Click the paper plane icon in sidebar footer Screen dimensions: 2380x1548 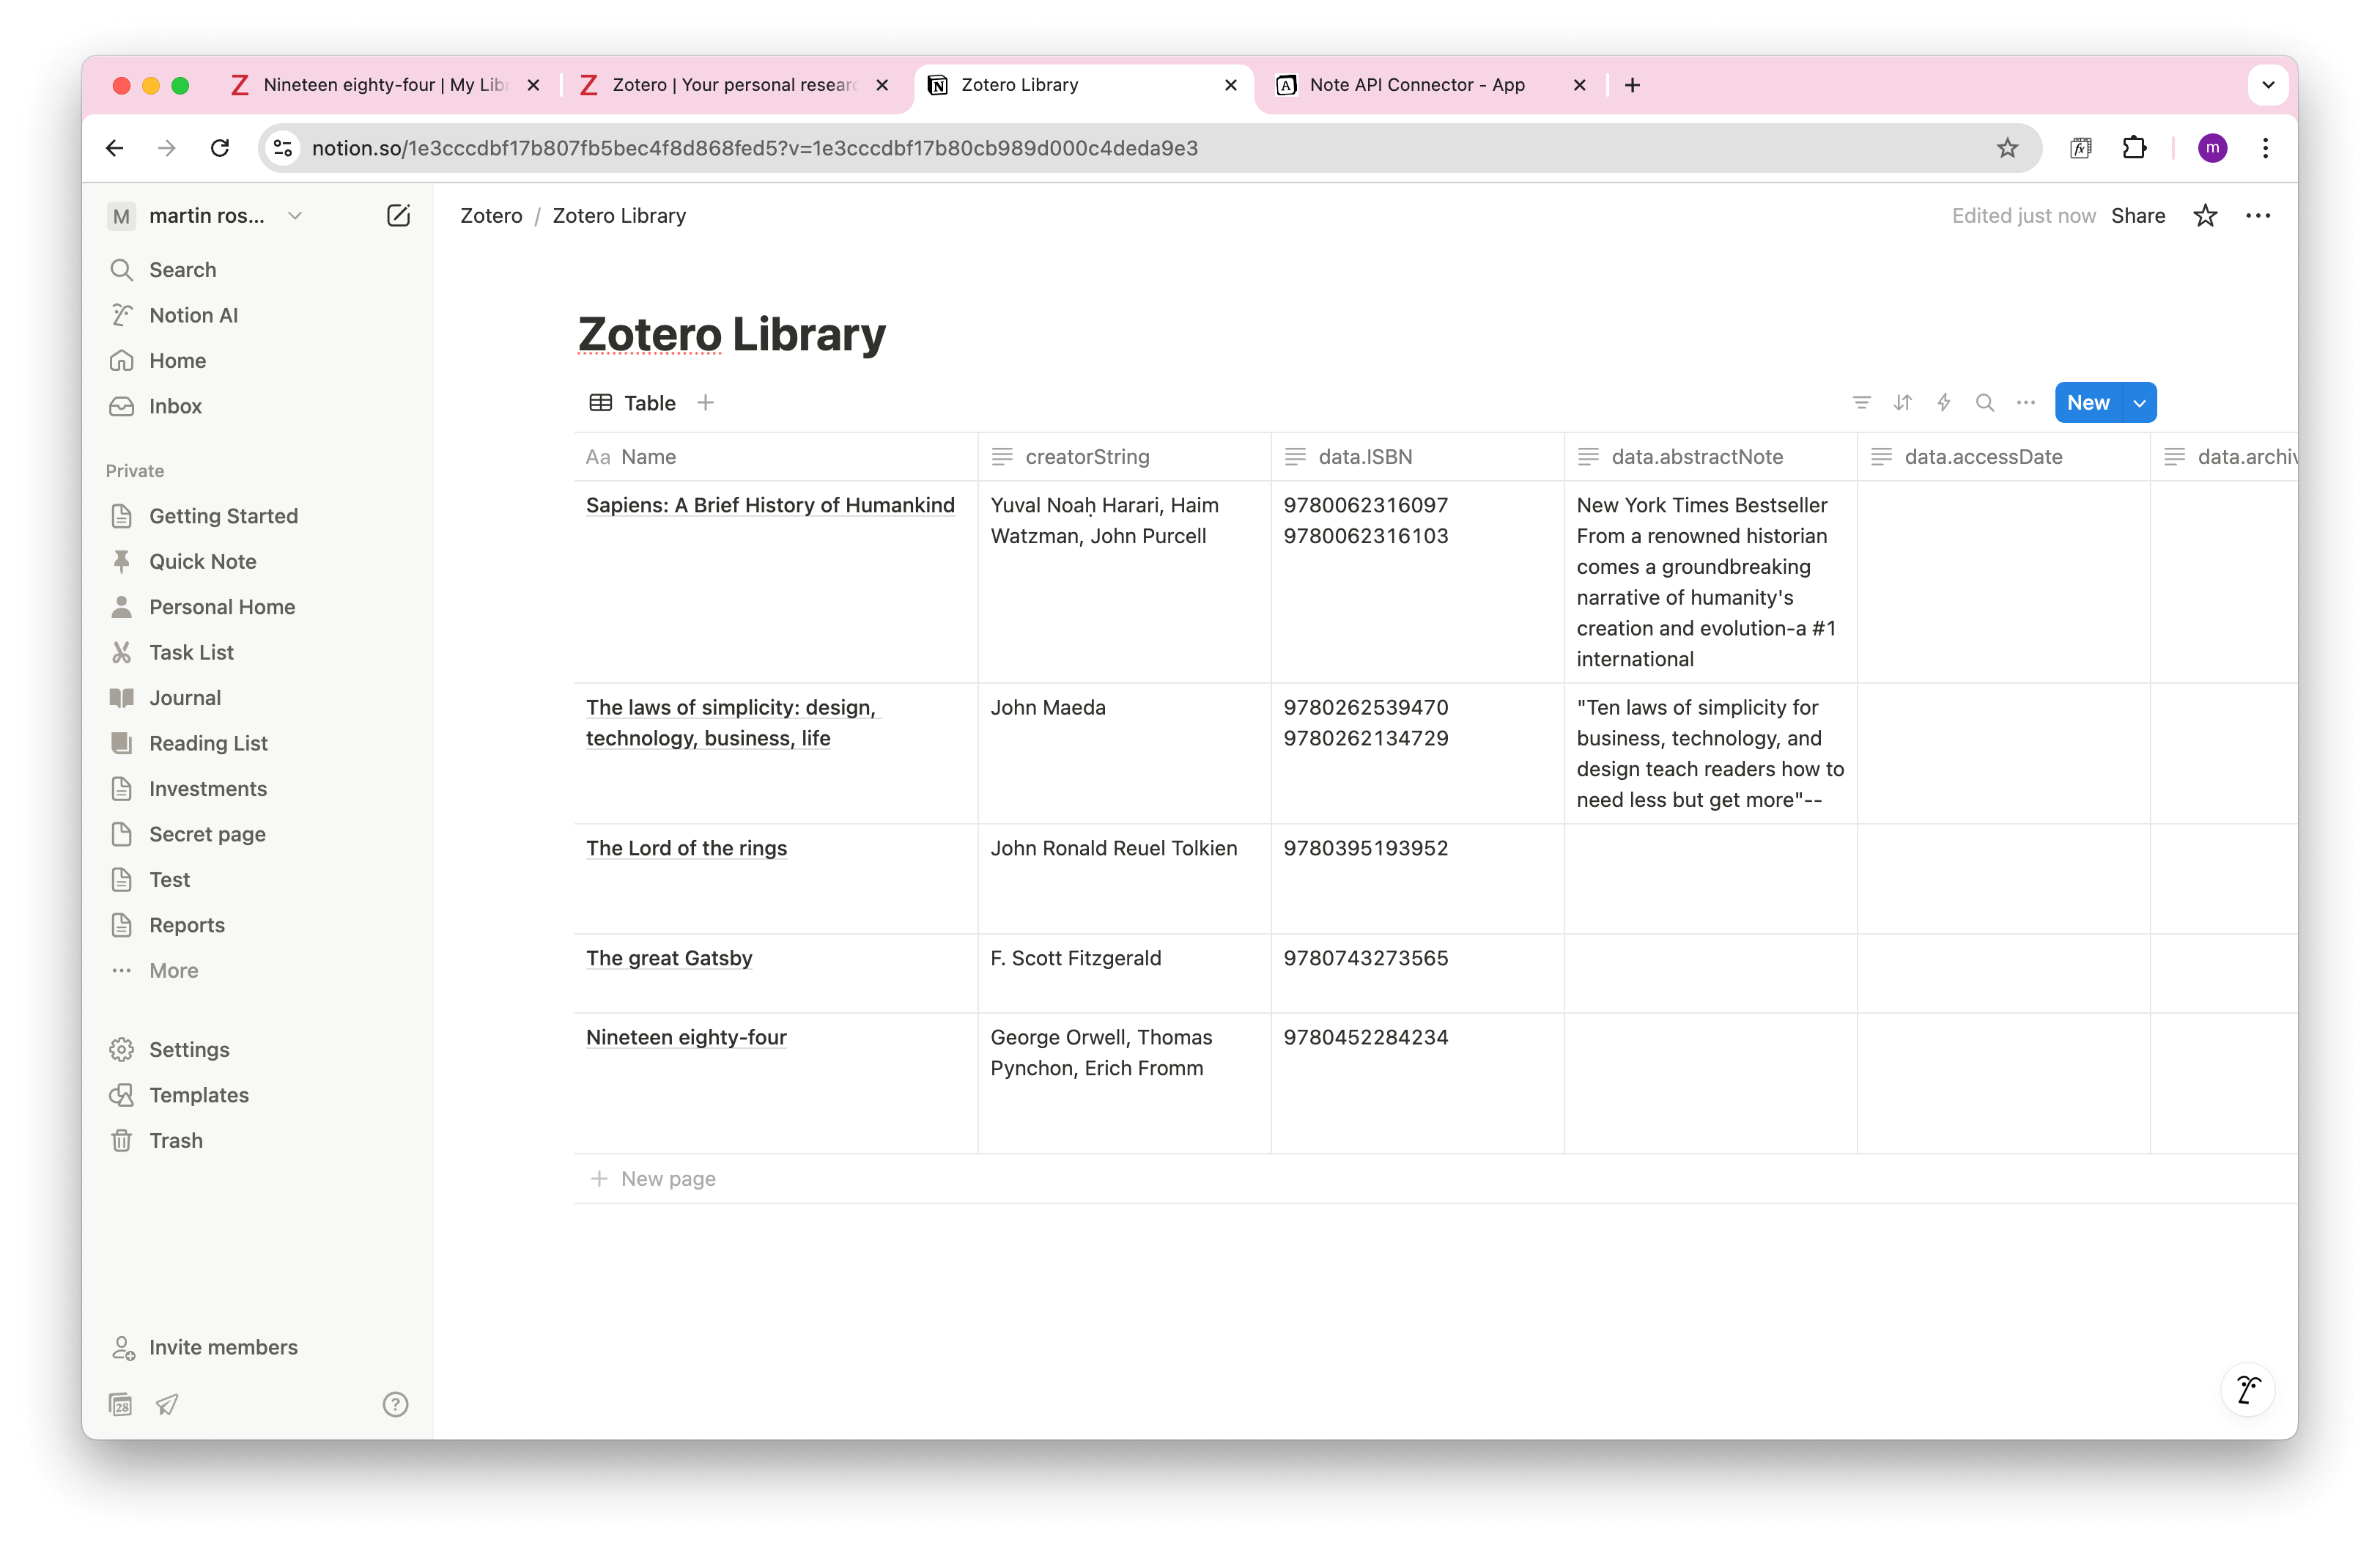click(x=167, y=1404)
